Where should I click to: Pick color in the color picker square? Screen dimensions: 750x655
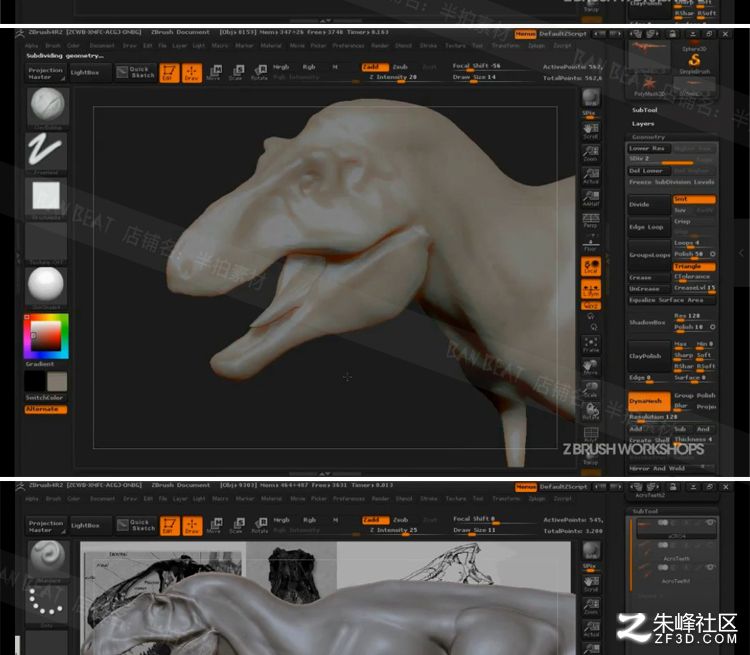click(46, 336)
